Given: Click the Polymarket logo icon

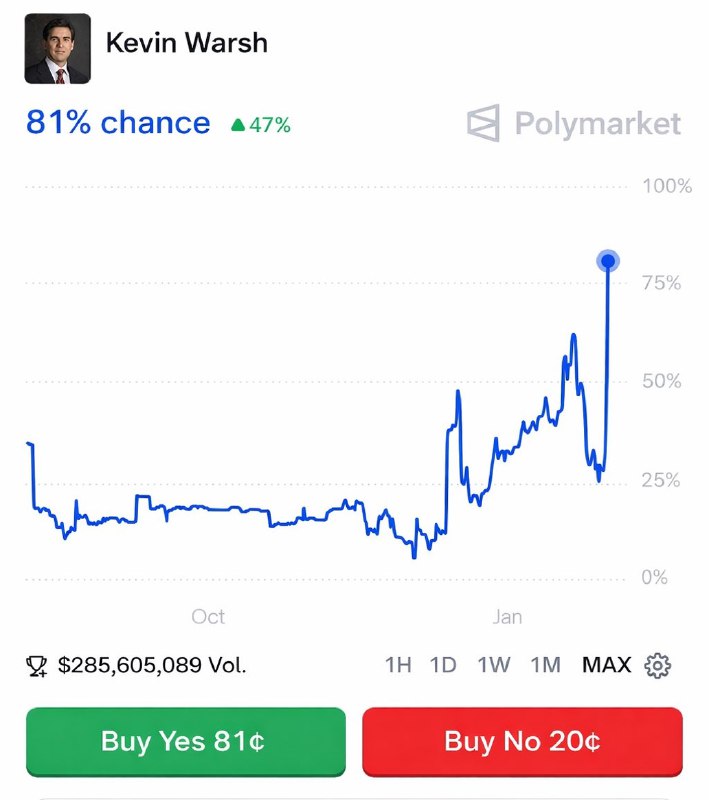Looking at the screenshot, I should (x=484, y=125).
